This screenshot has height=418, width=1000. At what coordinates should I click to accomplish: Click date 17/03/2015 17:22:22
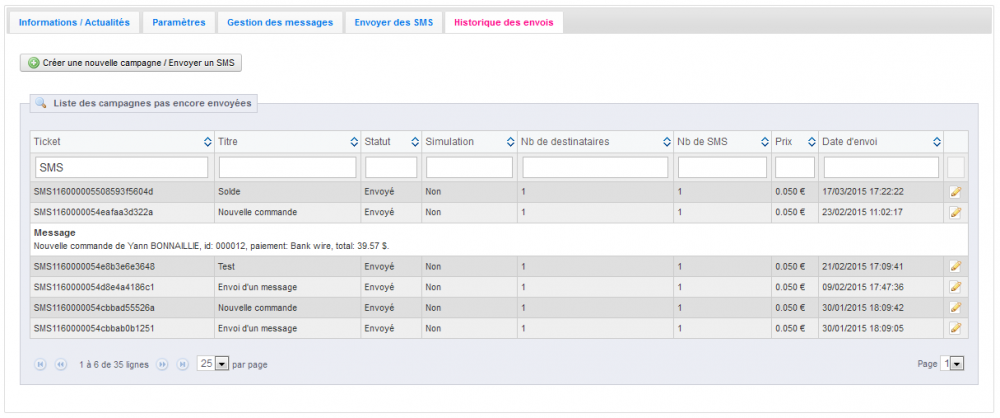[x=863, y=191]
